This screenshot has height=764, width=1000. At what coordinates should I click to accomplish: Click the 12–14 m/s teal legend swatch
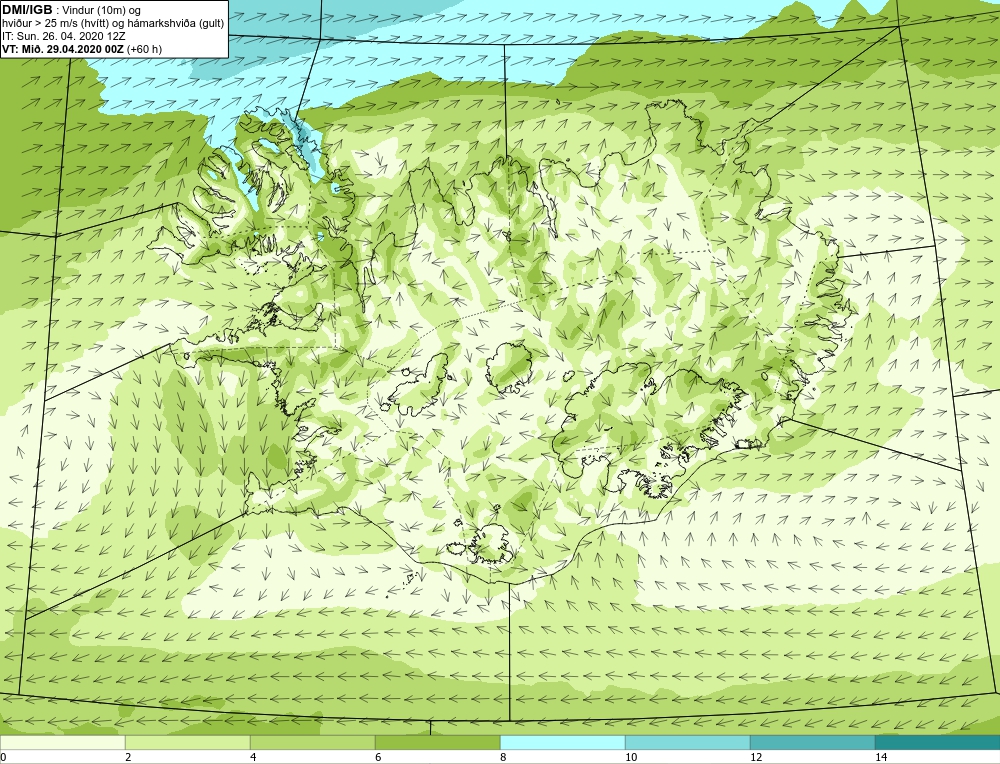pyautogui.click(x=812, y=742)
